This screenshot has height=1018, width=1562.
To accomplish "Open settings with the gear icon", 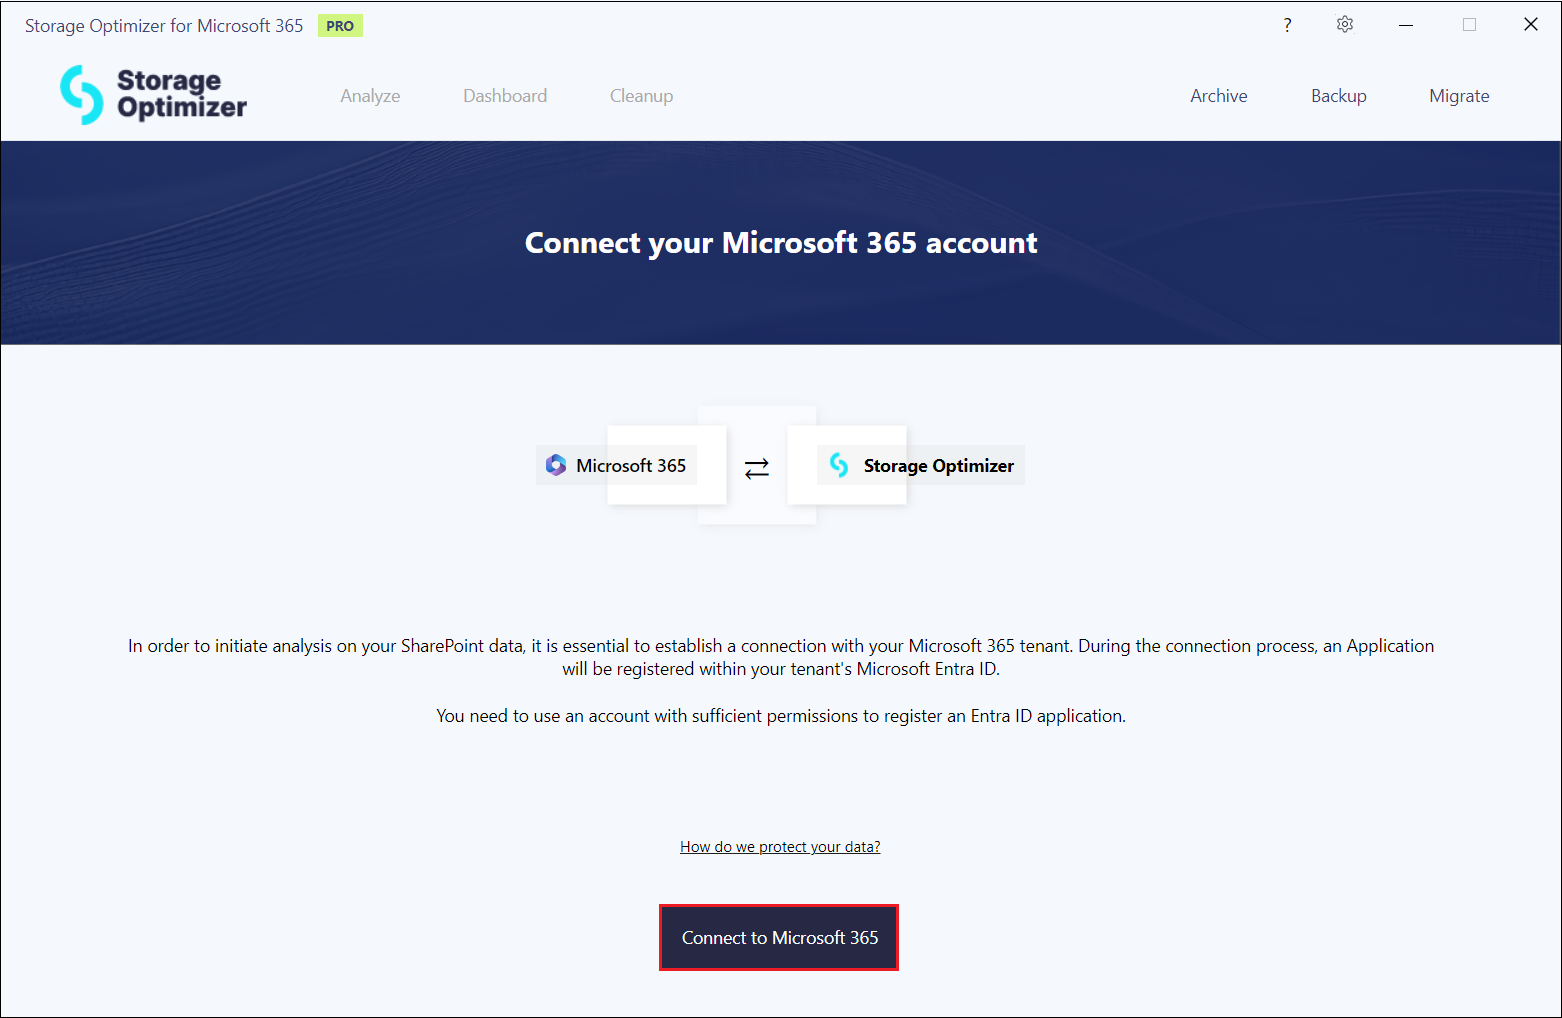I will coord(1345,25).
